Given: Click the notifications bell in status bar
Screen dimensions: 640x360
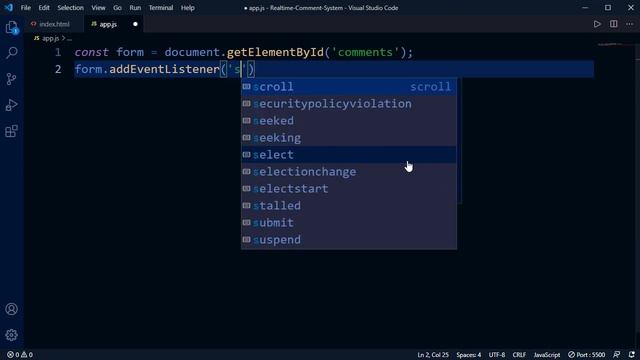Looking at the screenshot, I should (632, 355).
